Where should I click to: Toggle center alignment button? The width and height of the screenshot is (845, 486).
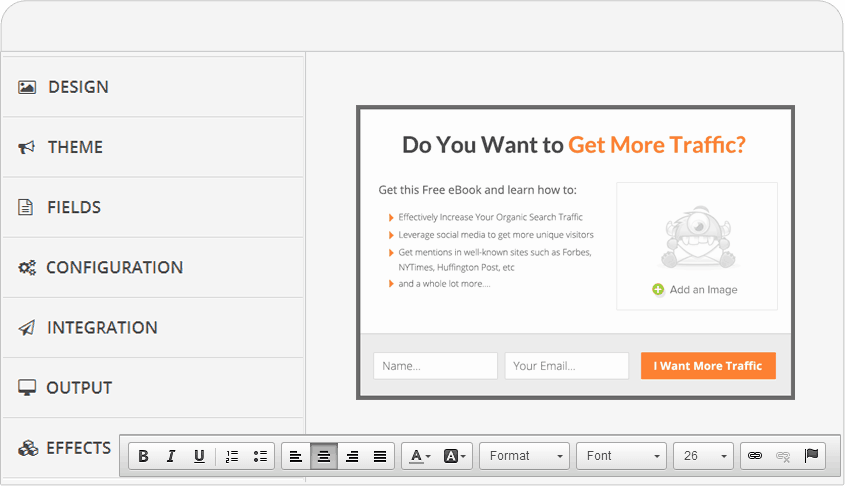coord(324,456)
